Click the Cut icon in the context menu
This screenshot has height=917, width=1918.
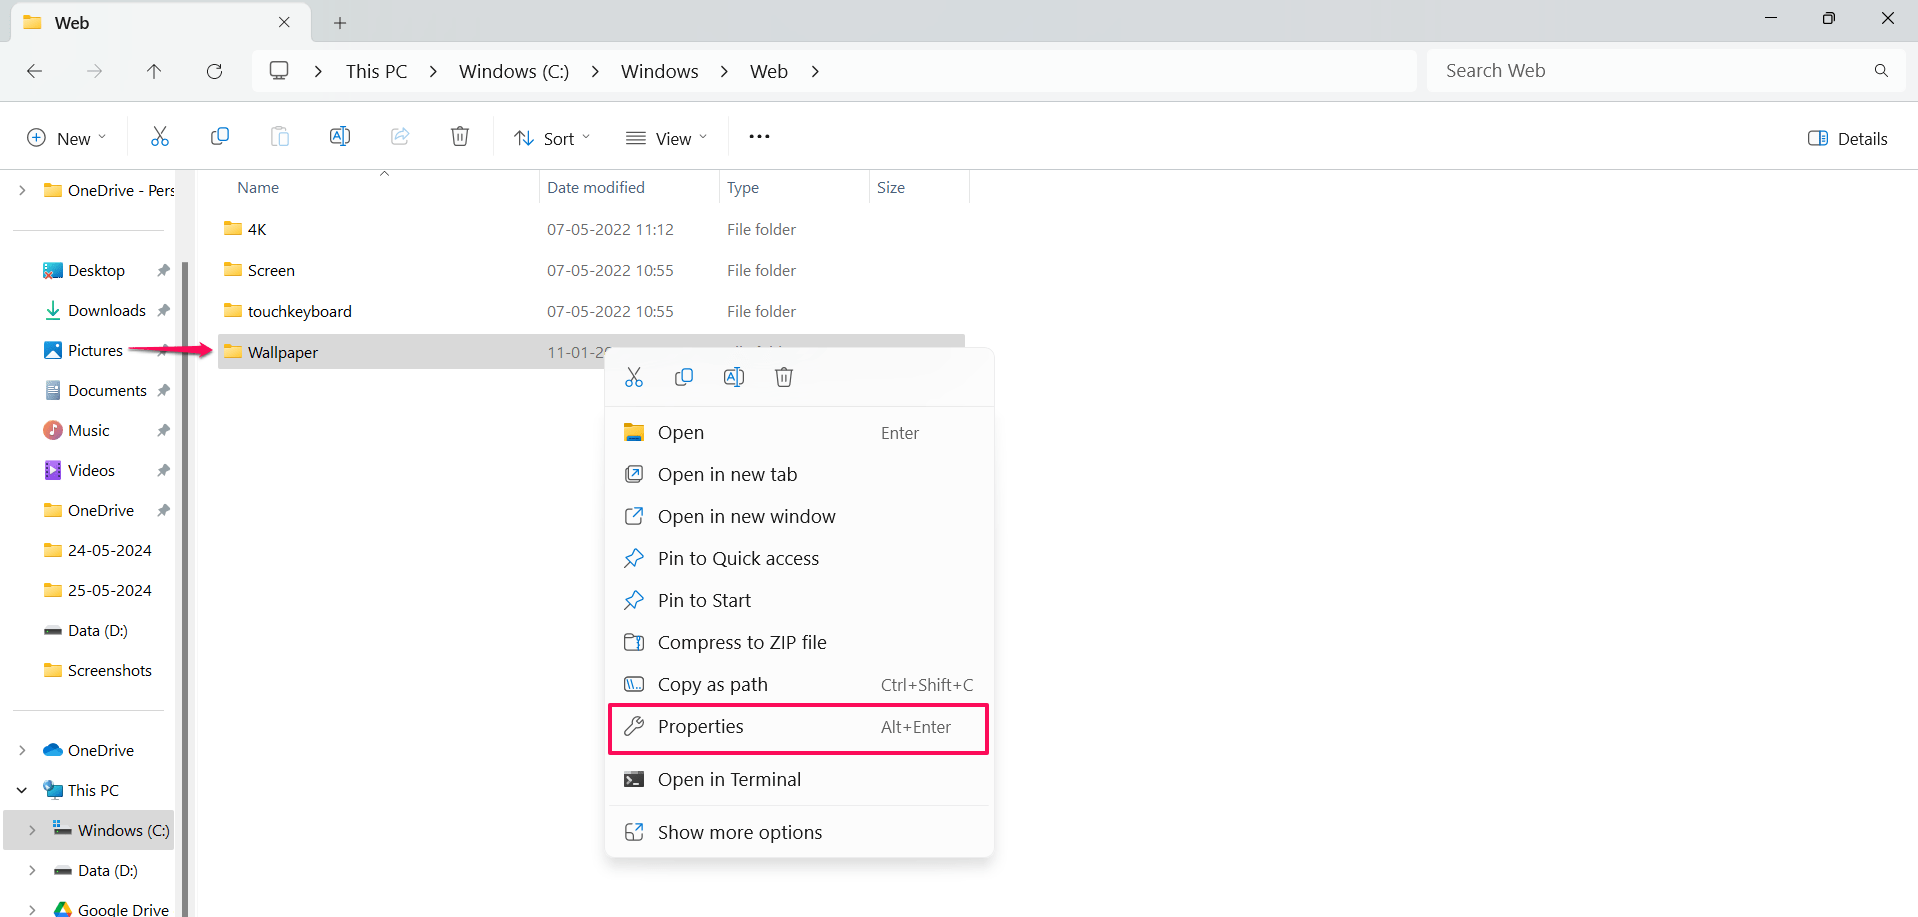634,377
